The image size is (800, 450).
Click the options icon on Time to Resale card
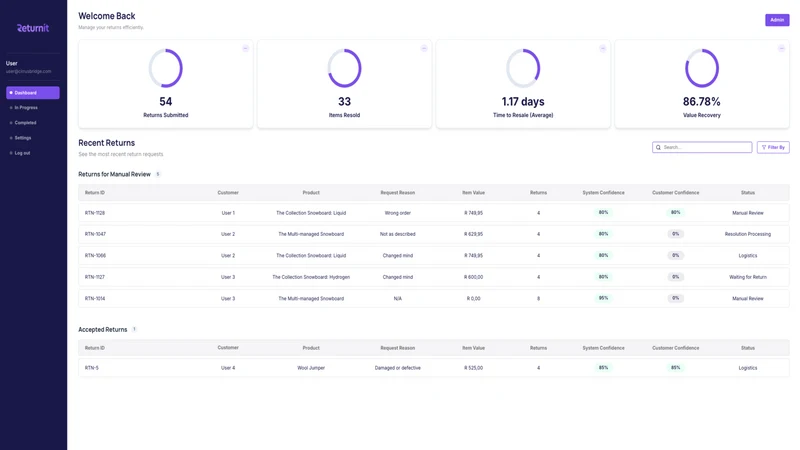coord(603,48)
